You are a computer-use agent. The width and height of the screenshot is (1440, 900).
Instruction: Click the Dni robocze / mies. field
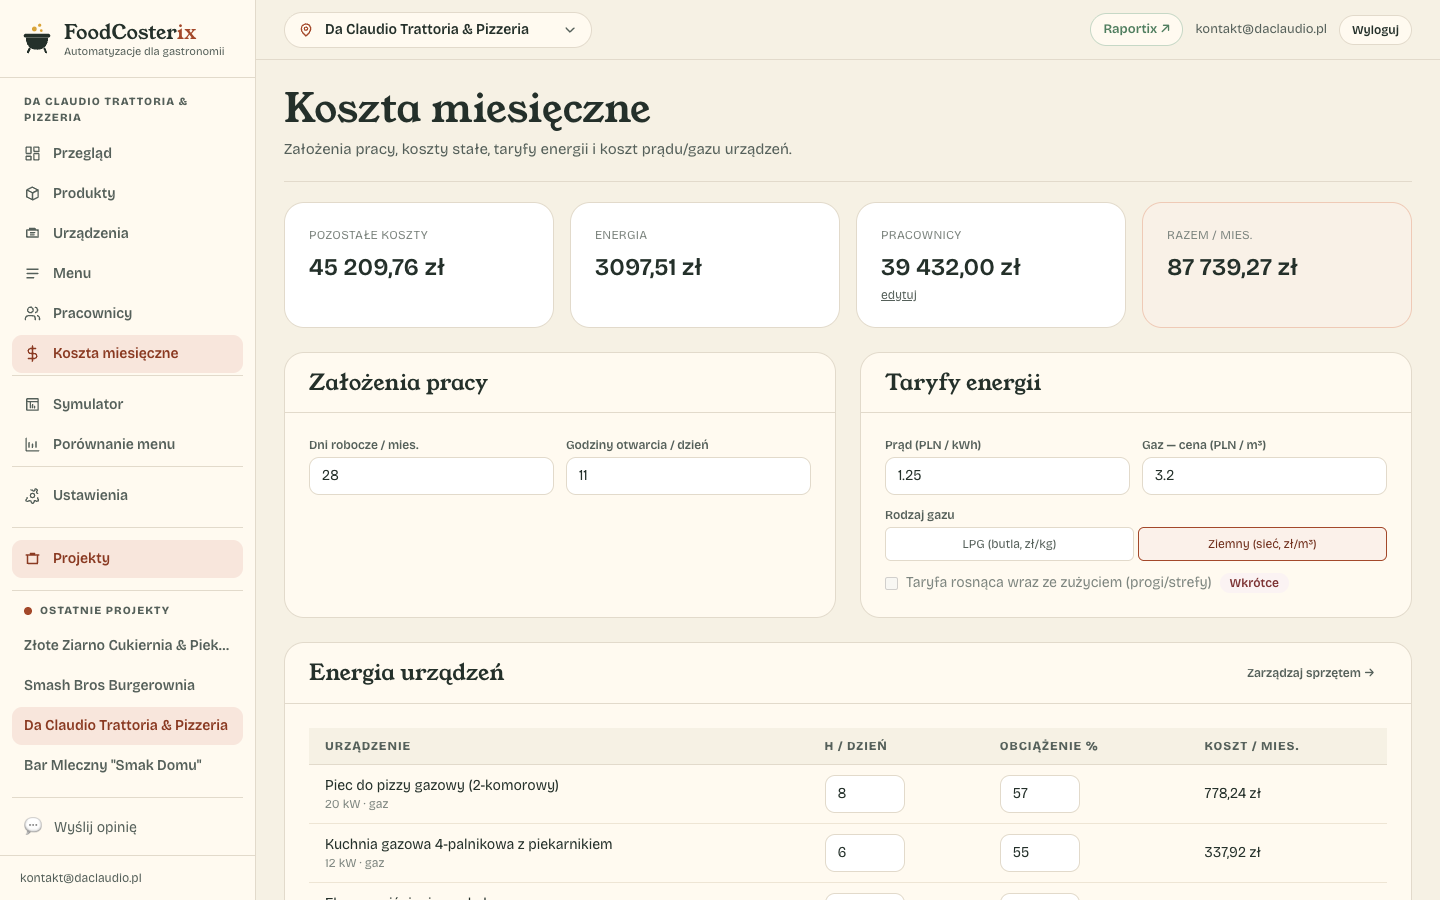[x=431, y=476]
